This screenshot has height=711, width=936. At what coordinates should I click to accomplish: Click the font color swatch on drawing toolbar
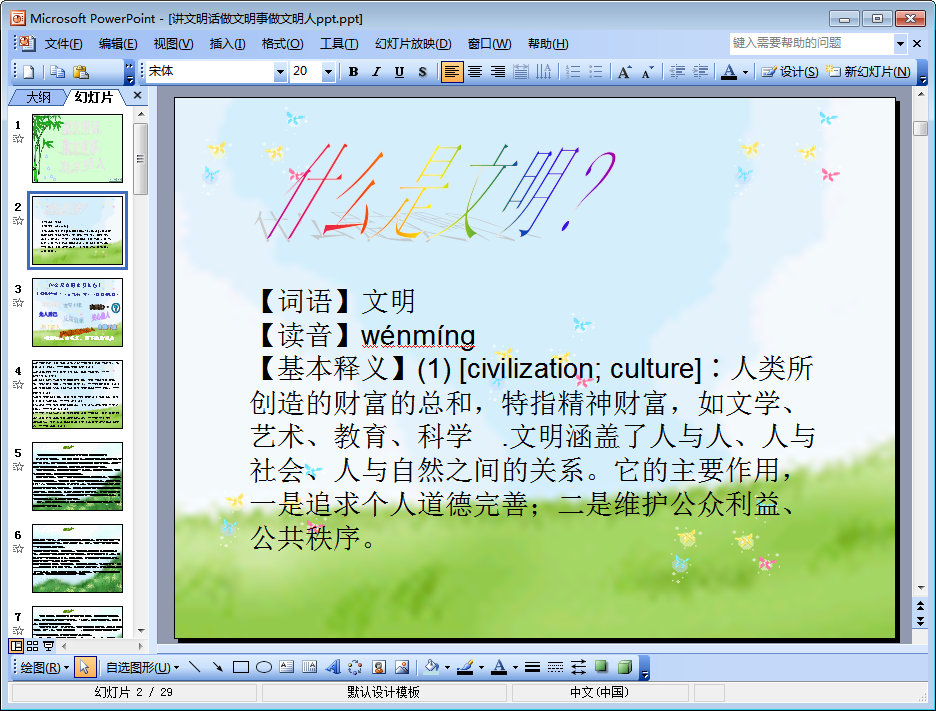[498, 667]
